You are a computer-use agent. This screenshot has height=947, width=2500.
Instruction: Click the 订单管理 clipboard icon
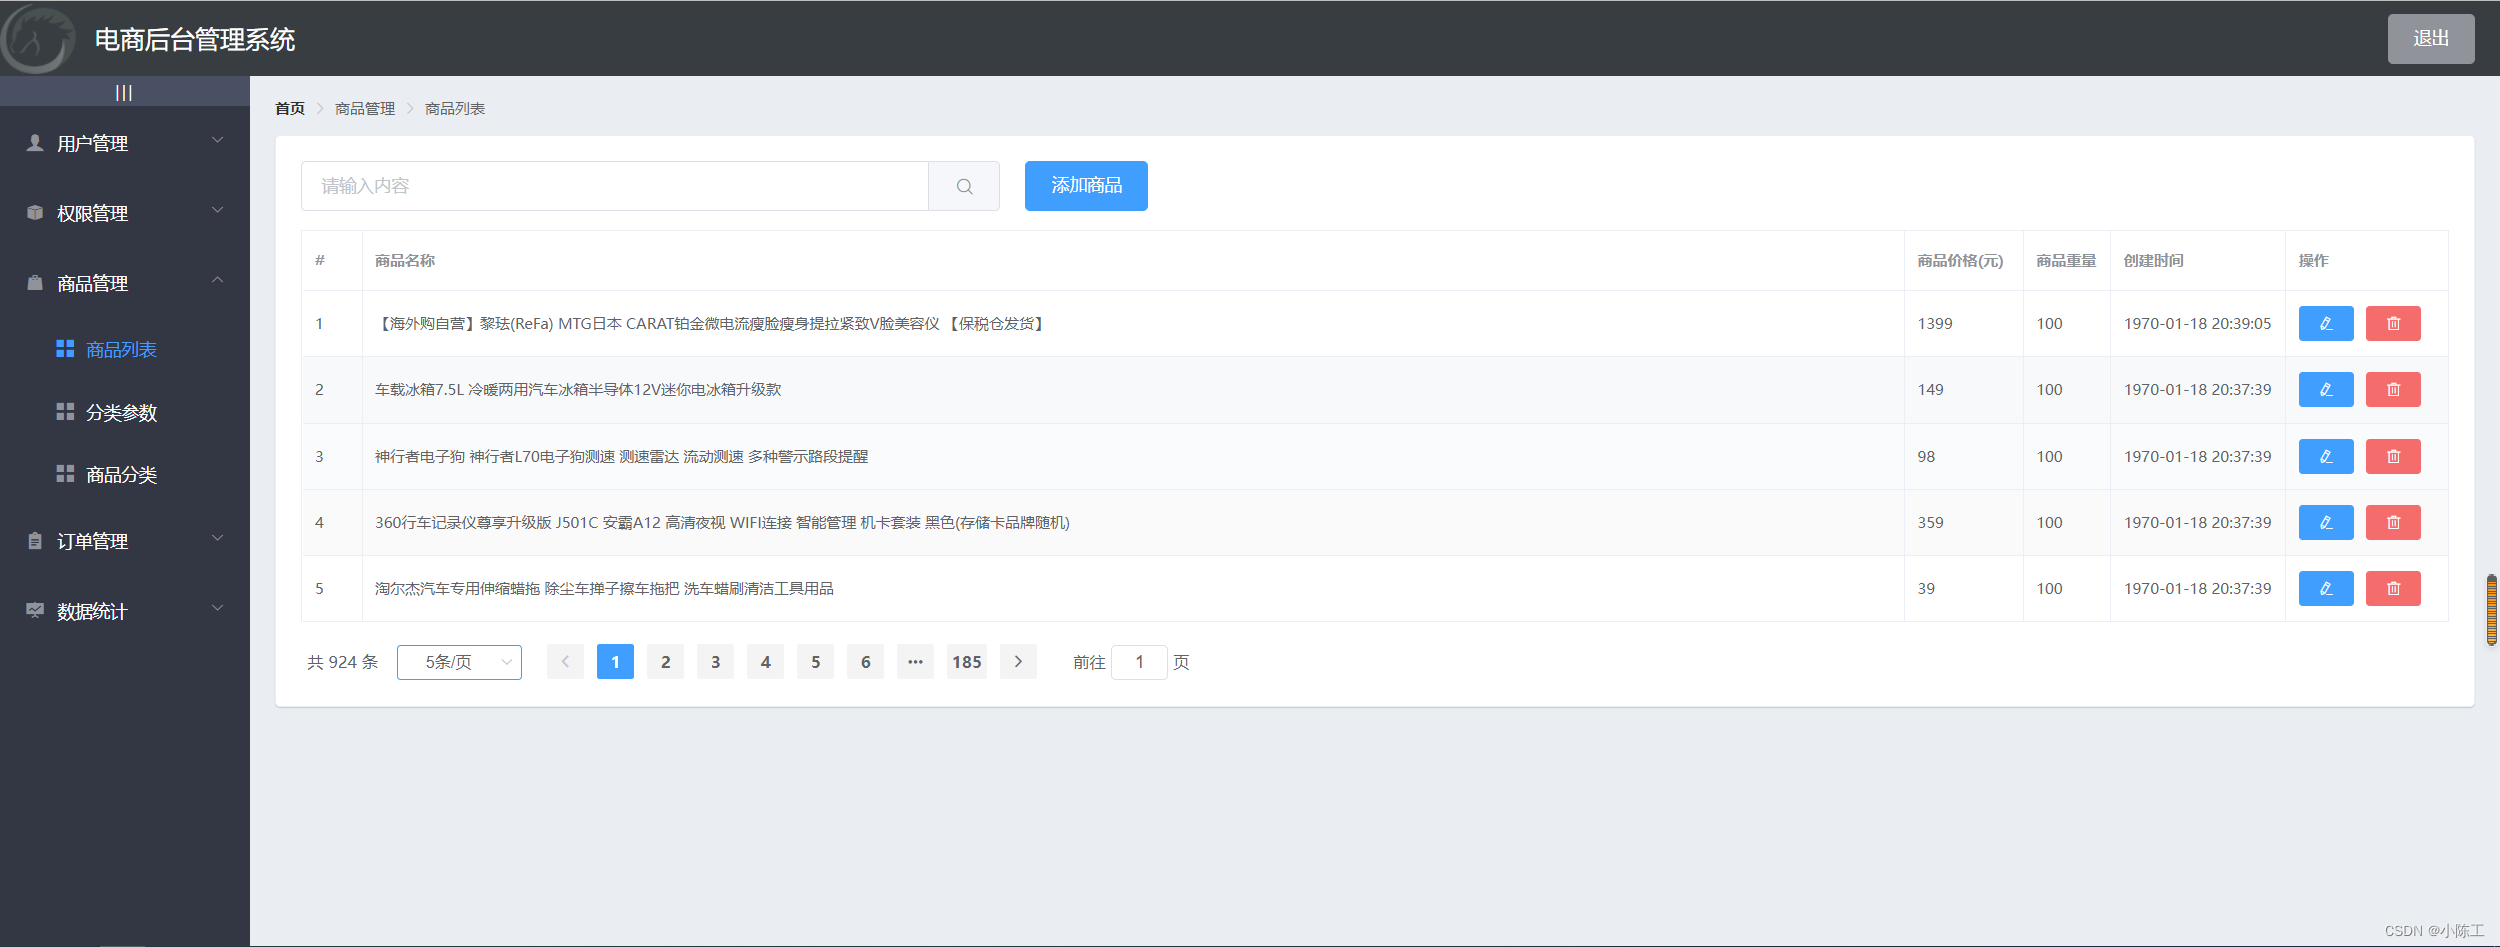click(x=35, y=541)
